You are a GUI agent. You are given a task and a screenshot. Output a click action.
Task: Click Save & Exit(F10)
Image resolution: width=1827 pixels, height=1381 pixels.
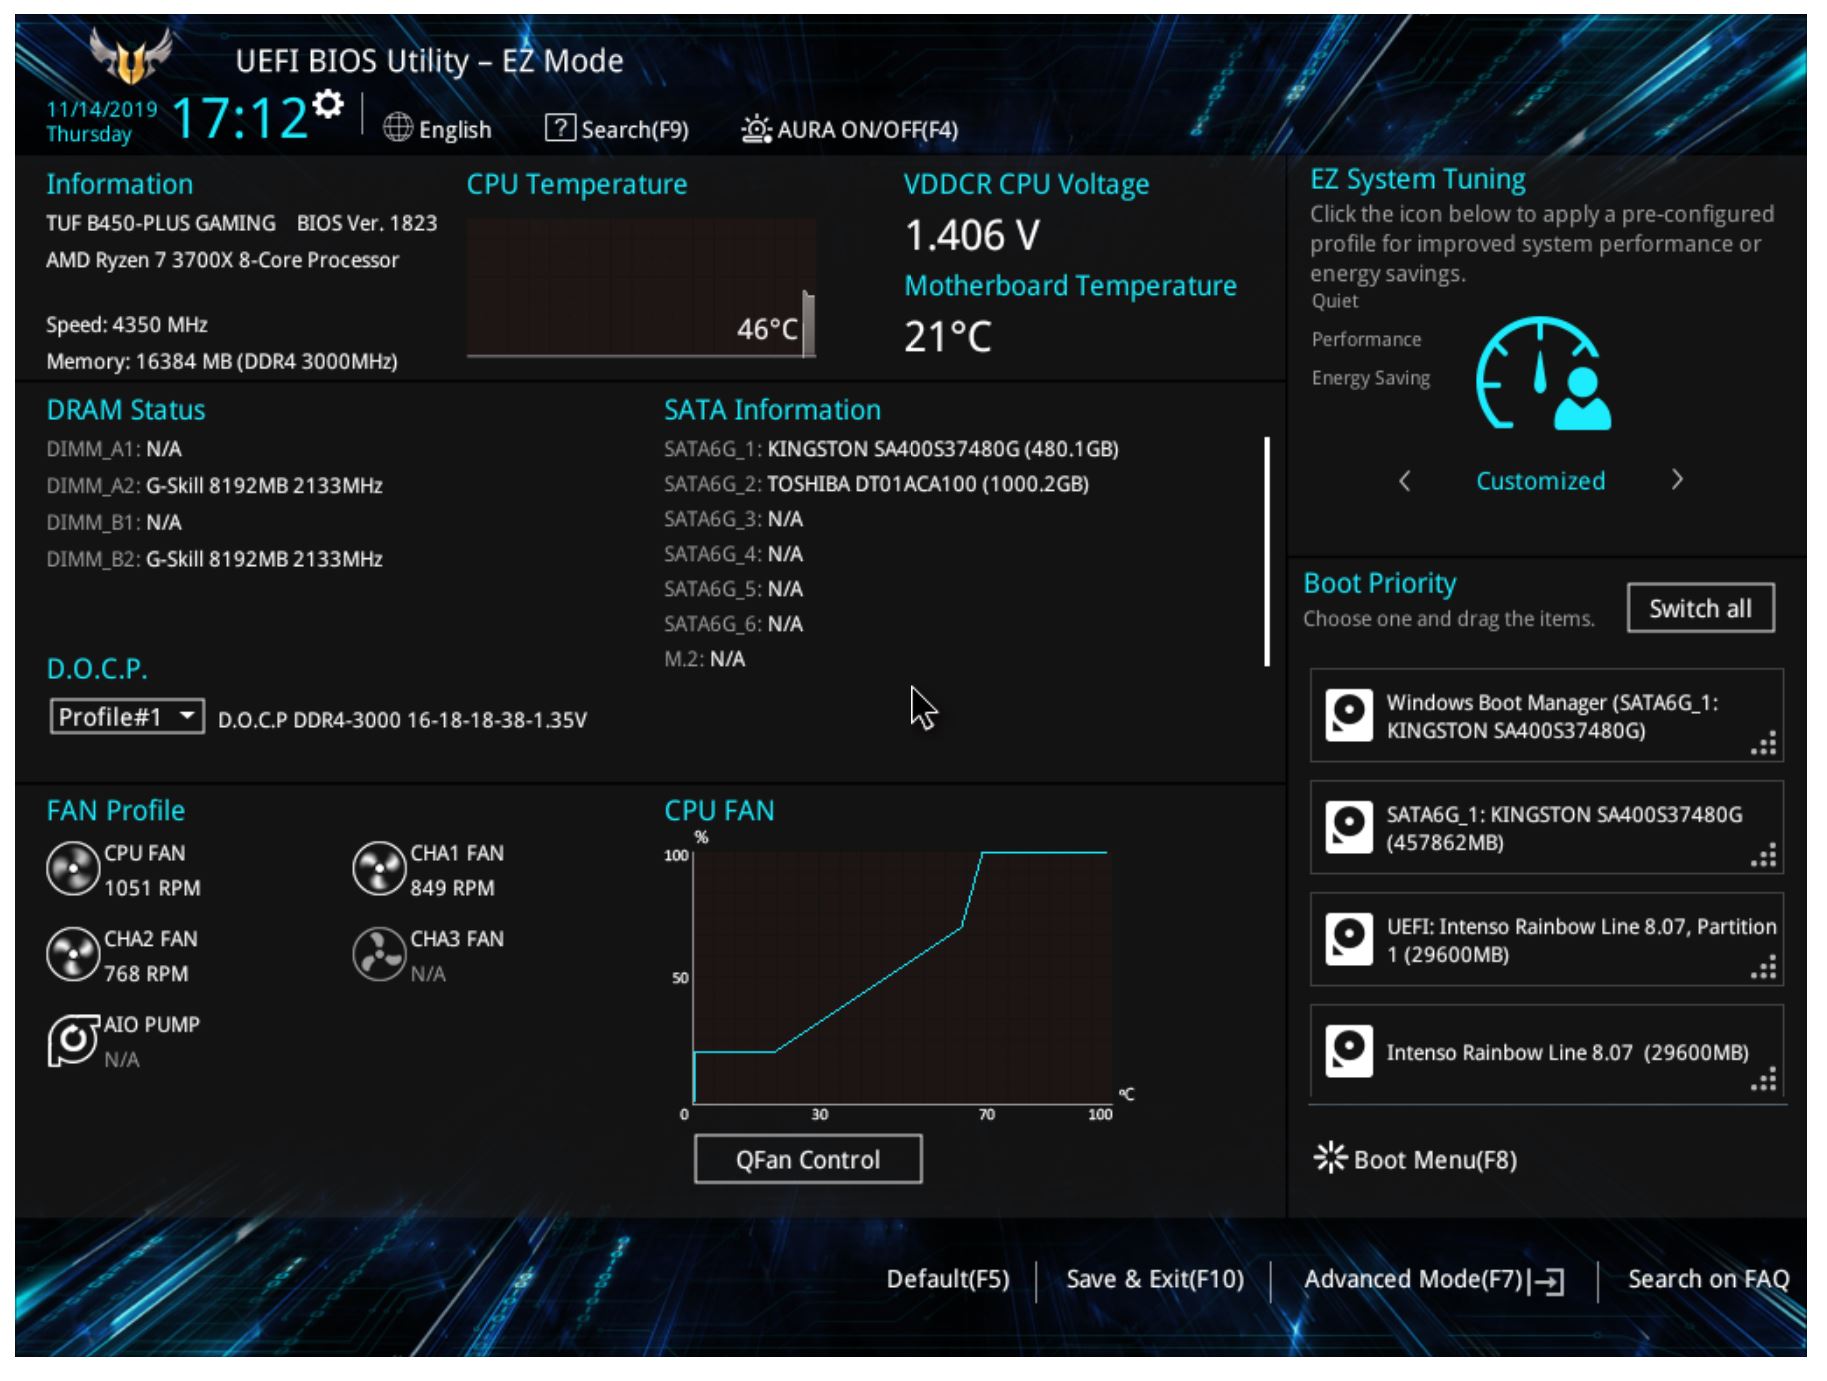coord(1155,1279)
